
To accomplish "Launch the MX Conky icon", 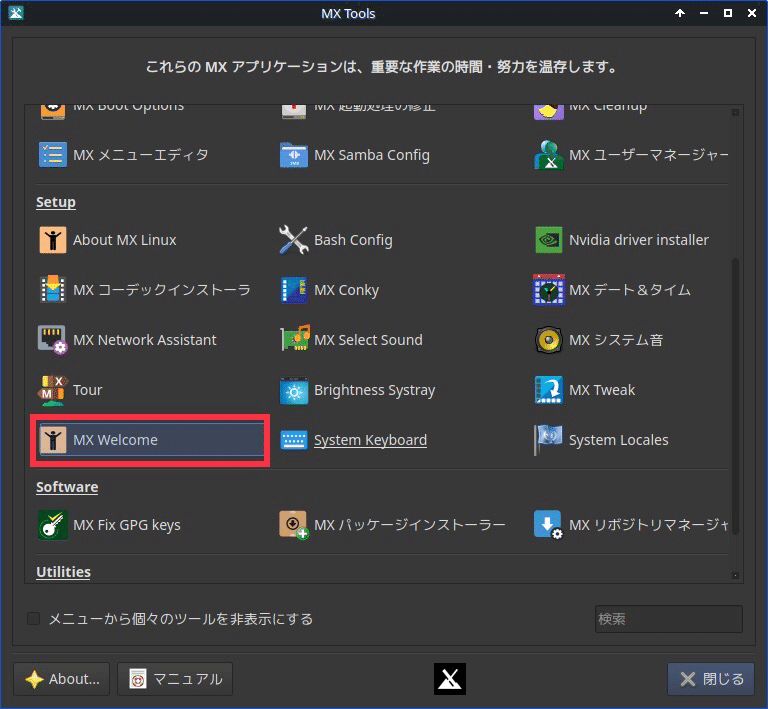I will click(293, 290).
